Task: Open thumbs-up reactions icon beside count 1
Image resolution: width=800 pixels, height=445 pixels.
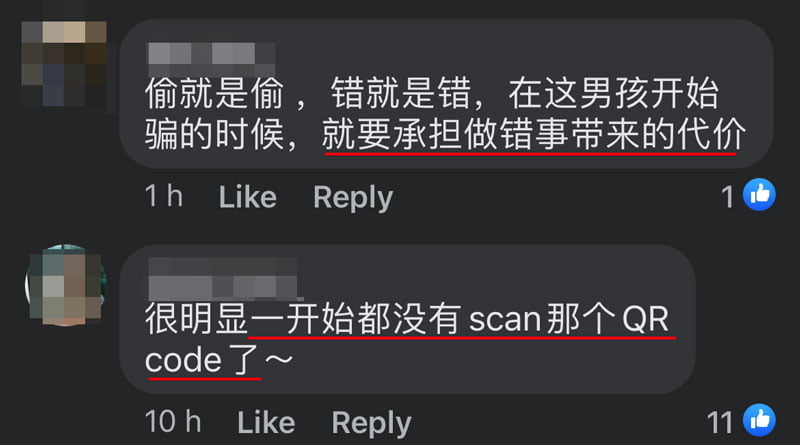Action: pos(759,194)
